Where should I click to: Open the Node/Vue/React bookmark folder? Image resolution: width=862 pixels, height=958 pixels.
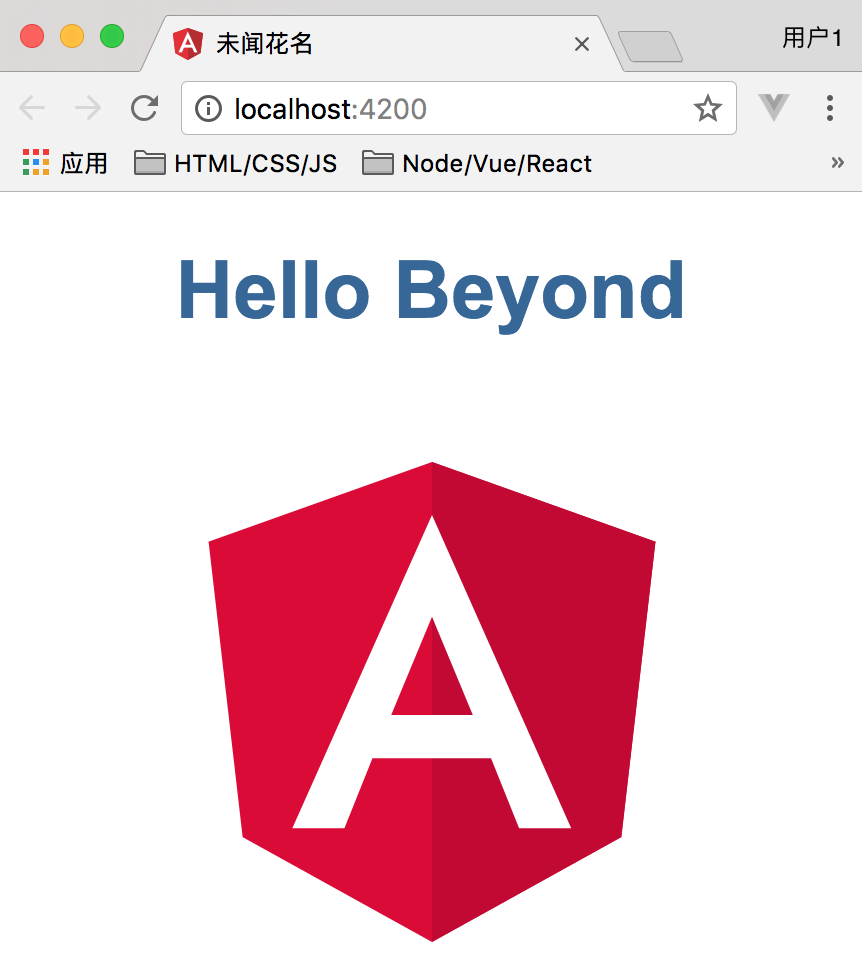(x=477, y=163)
